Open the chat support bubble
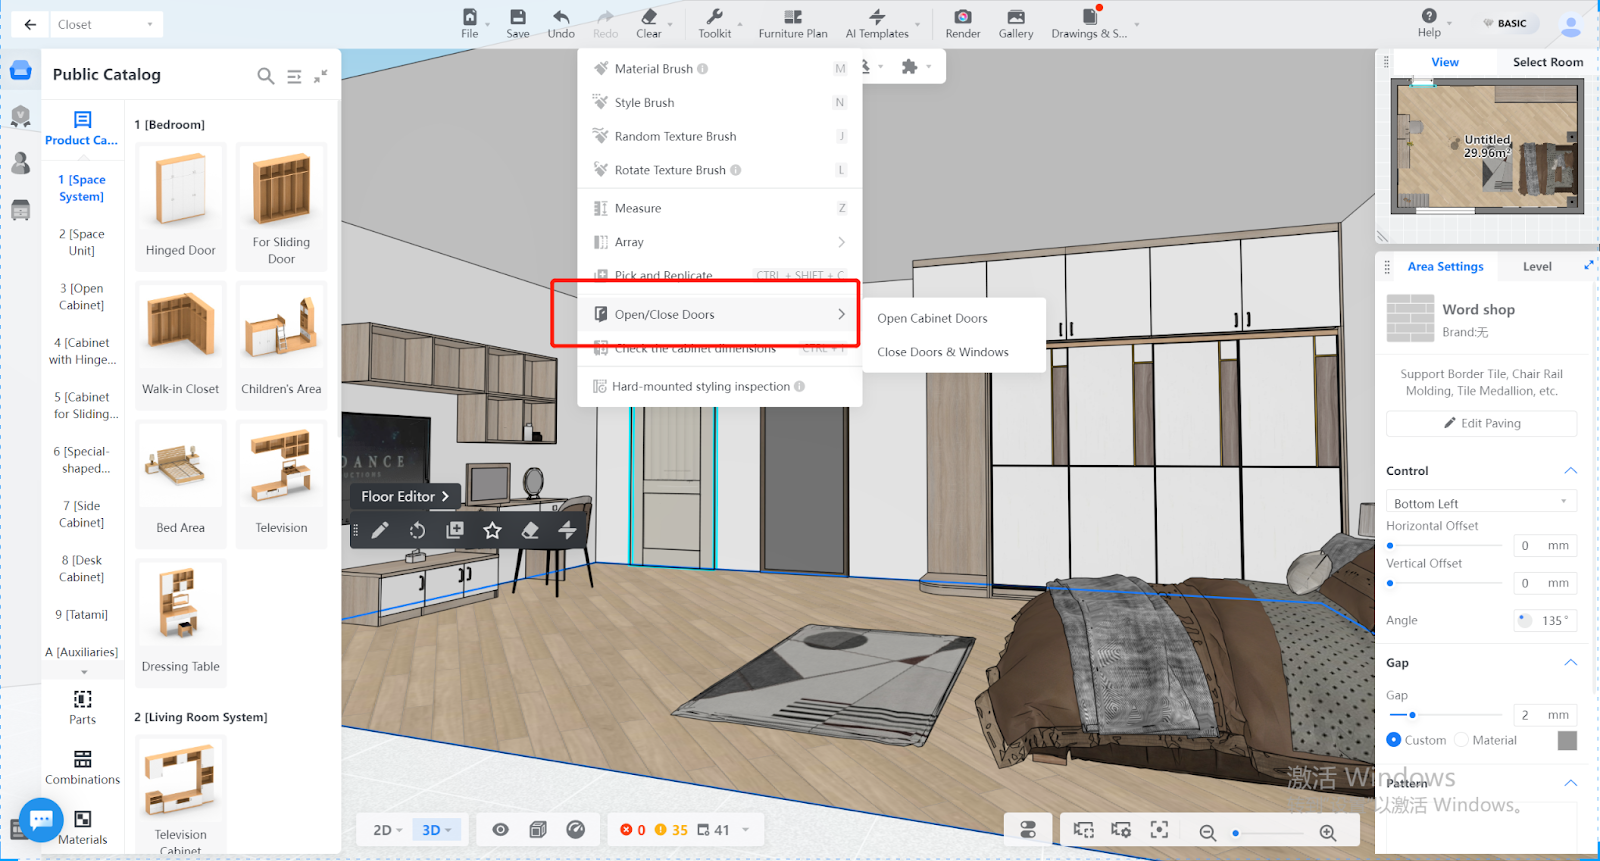1600x861 pixels. (41, 820)
